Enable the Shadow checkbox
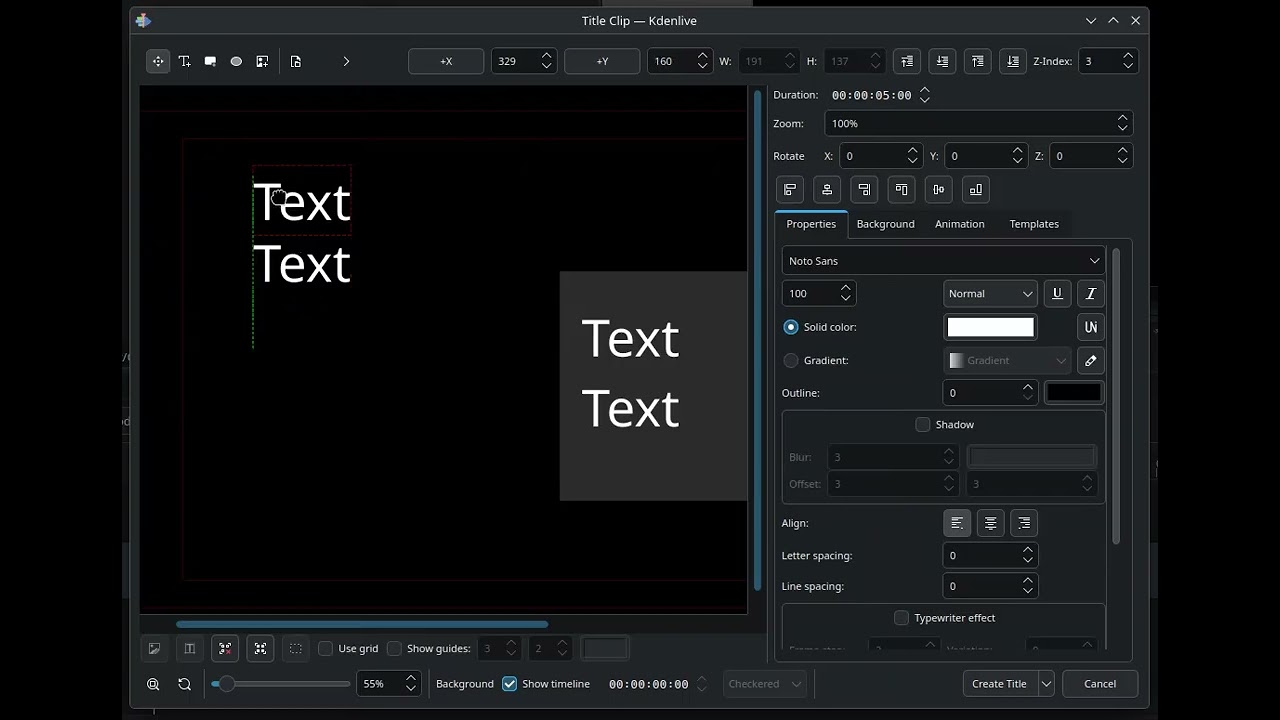Viewport: 1280px width, 720px height. coord(923,425)
